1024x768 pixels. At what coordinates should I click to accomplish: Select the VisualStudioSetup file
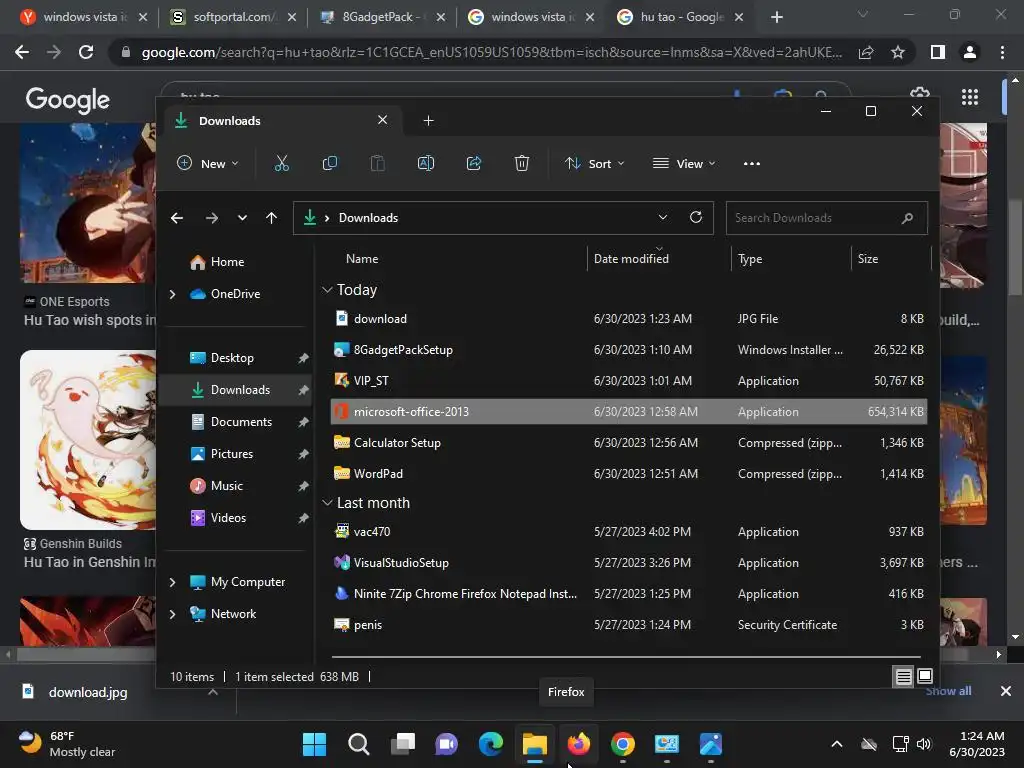(628, 563)
